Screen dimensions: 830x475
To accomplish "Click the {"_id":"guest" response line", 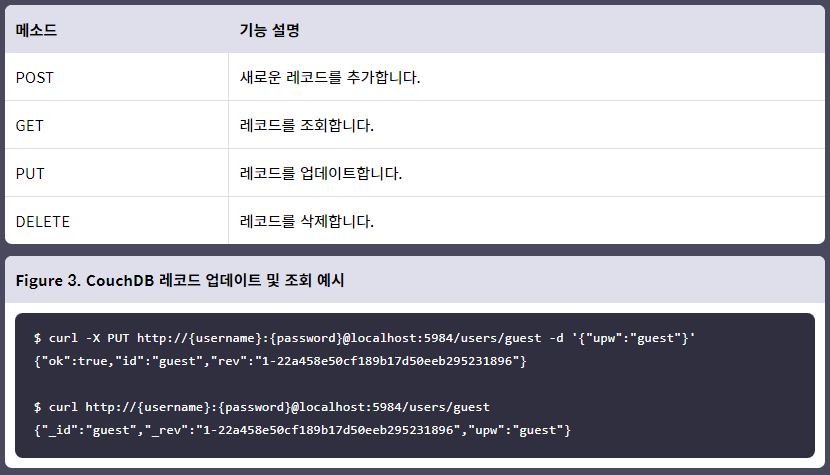I will pos(302,430).
